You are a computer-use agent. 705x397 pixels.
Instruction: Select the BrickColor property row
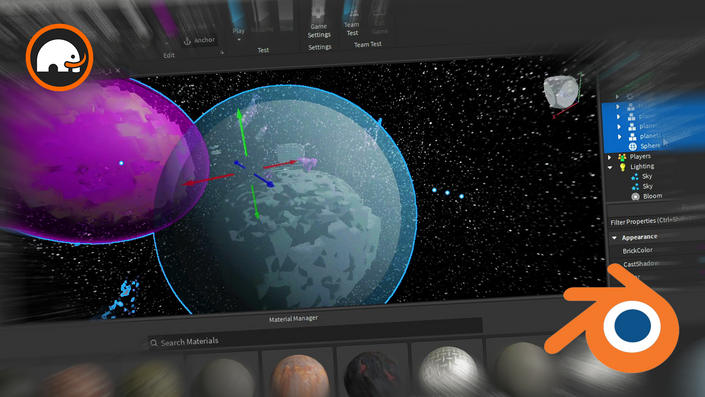pos(656,250)
